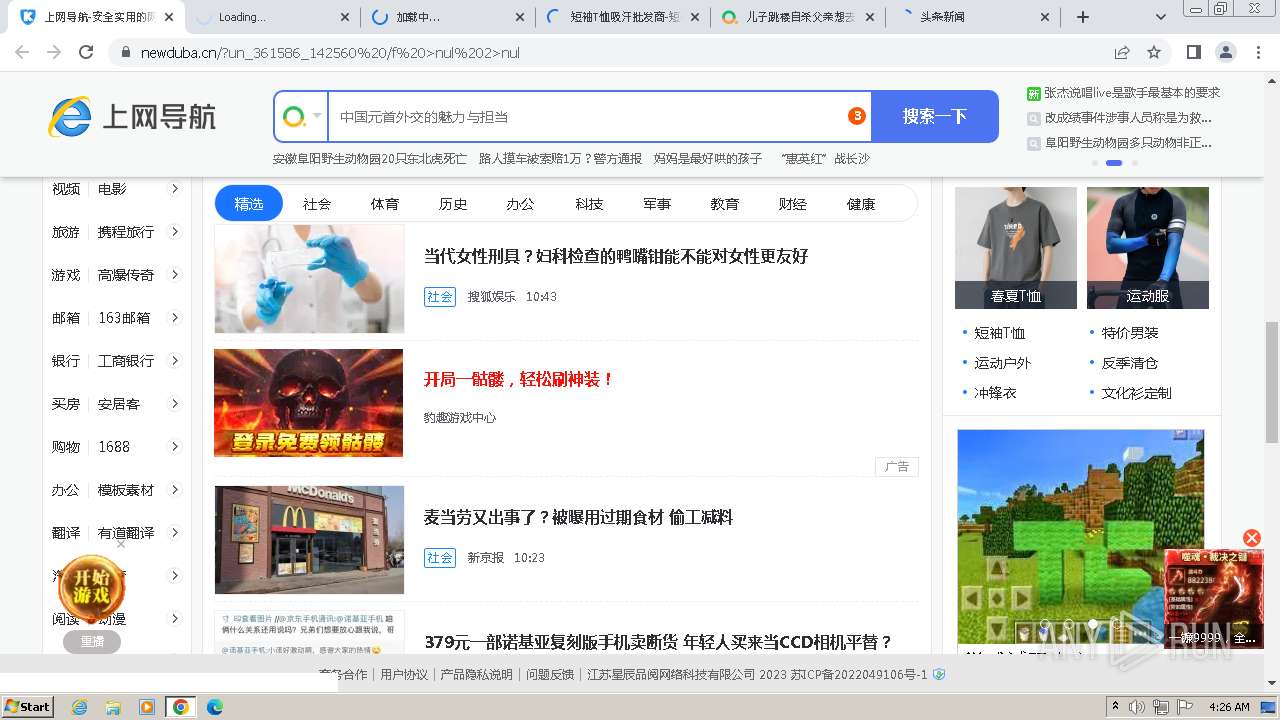Open the 当代女性刑具 article headline
1280x720 pixels.
pyautogui.click(x=616, y=256)
